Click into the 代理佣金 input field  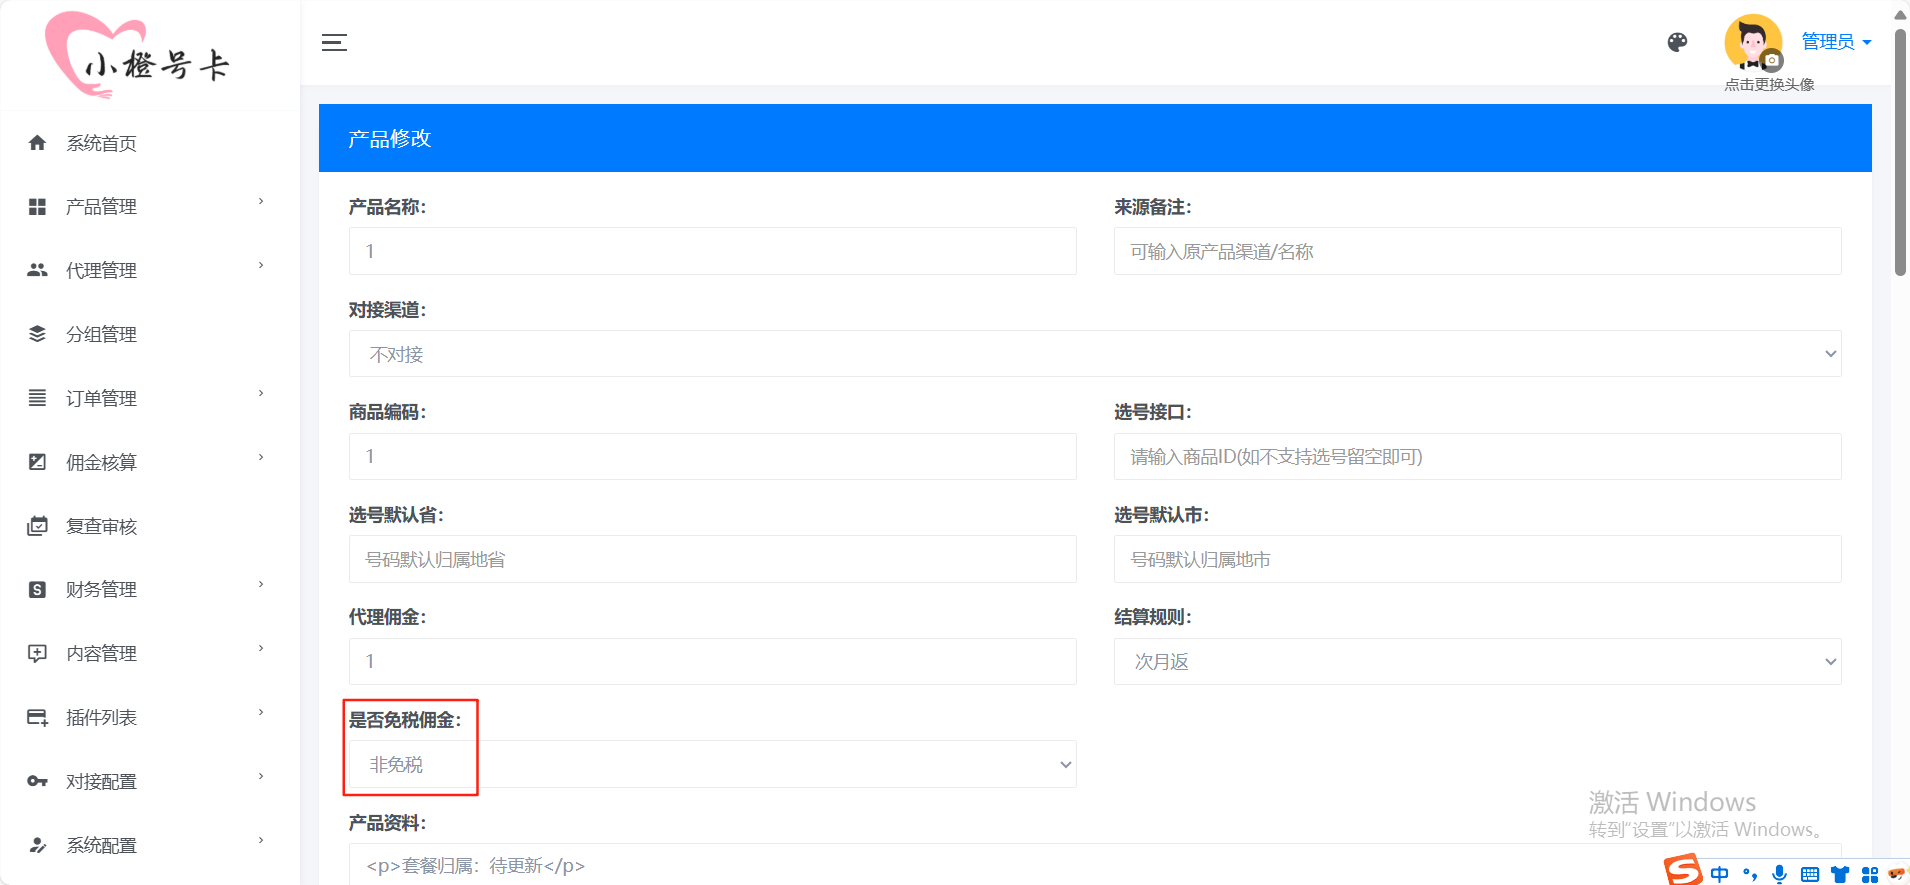click(712, 661)
